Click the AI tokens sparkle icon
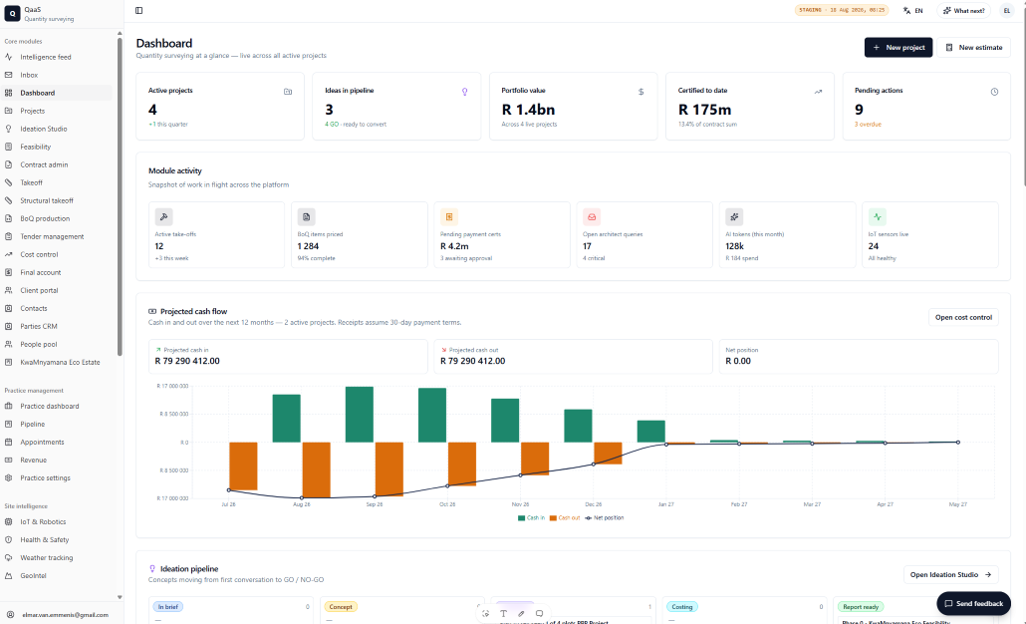 pyautogui.click(x=734, y=217)
